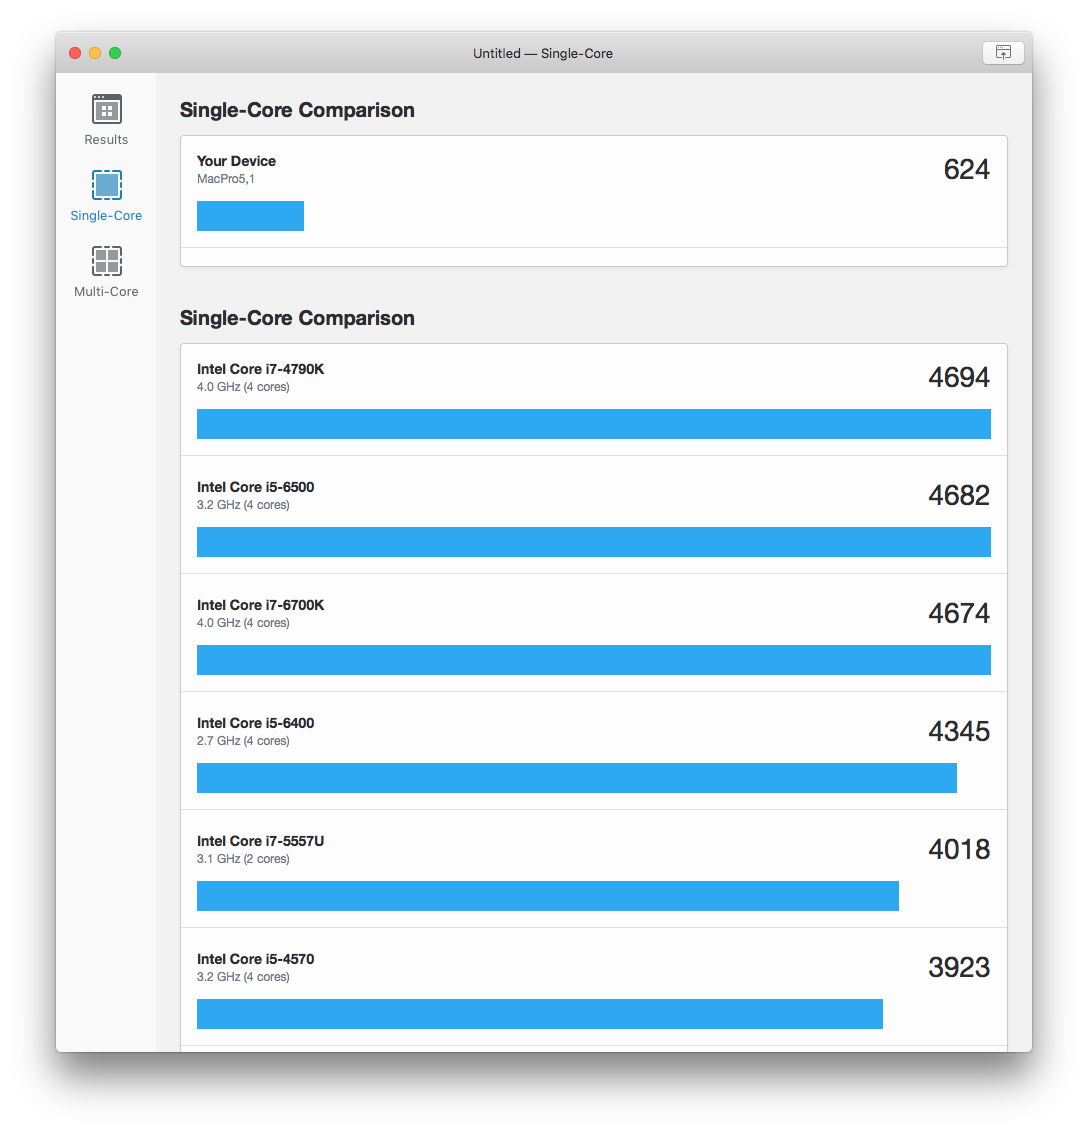Click the Your Device score bar
This screenshot has width=1088, height=1132.
coord(251,216)
